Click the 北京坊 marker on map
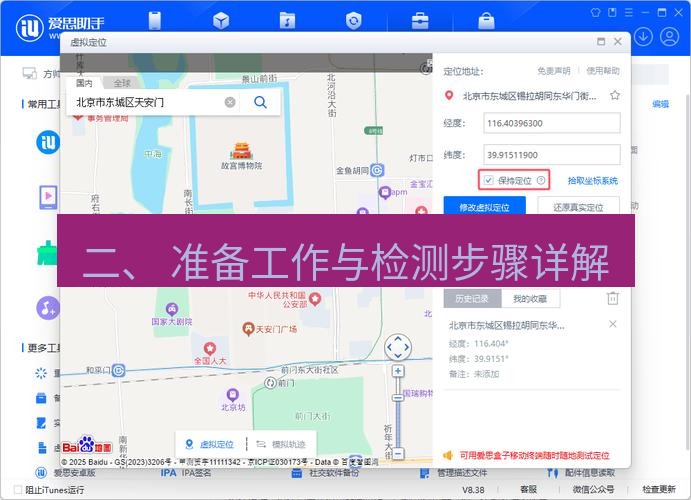The image size is (691, 500). 232,394
